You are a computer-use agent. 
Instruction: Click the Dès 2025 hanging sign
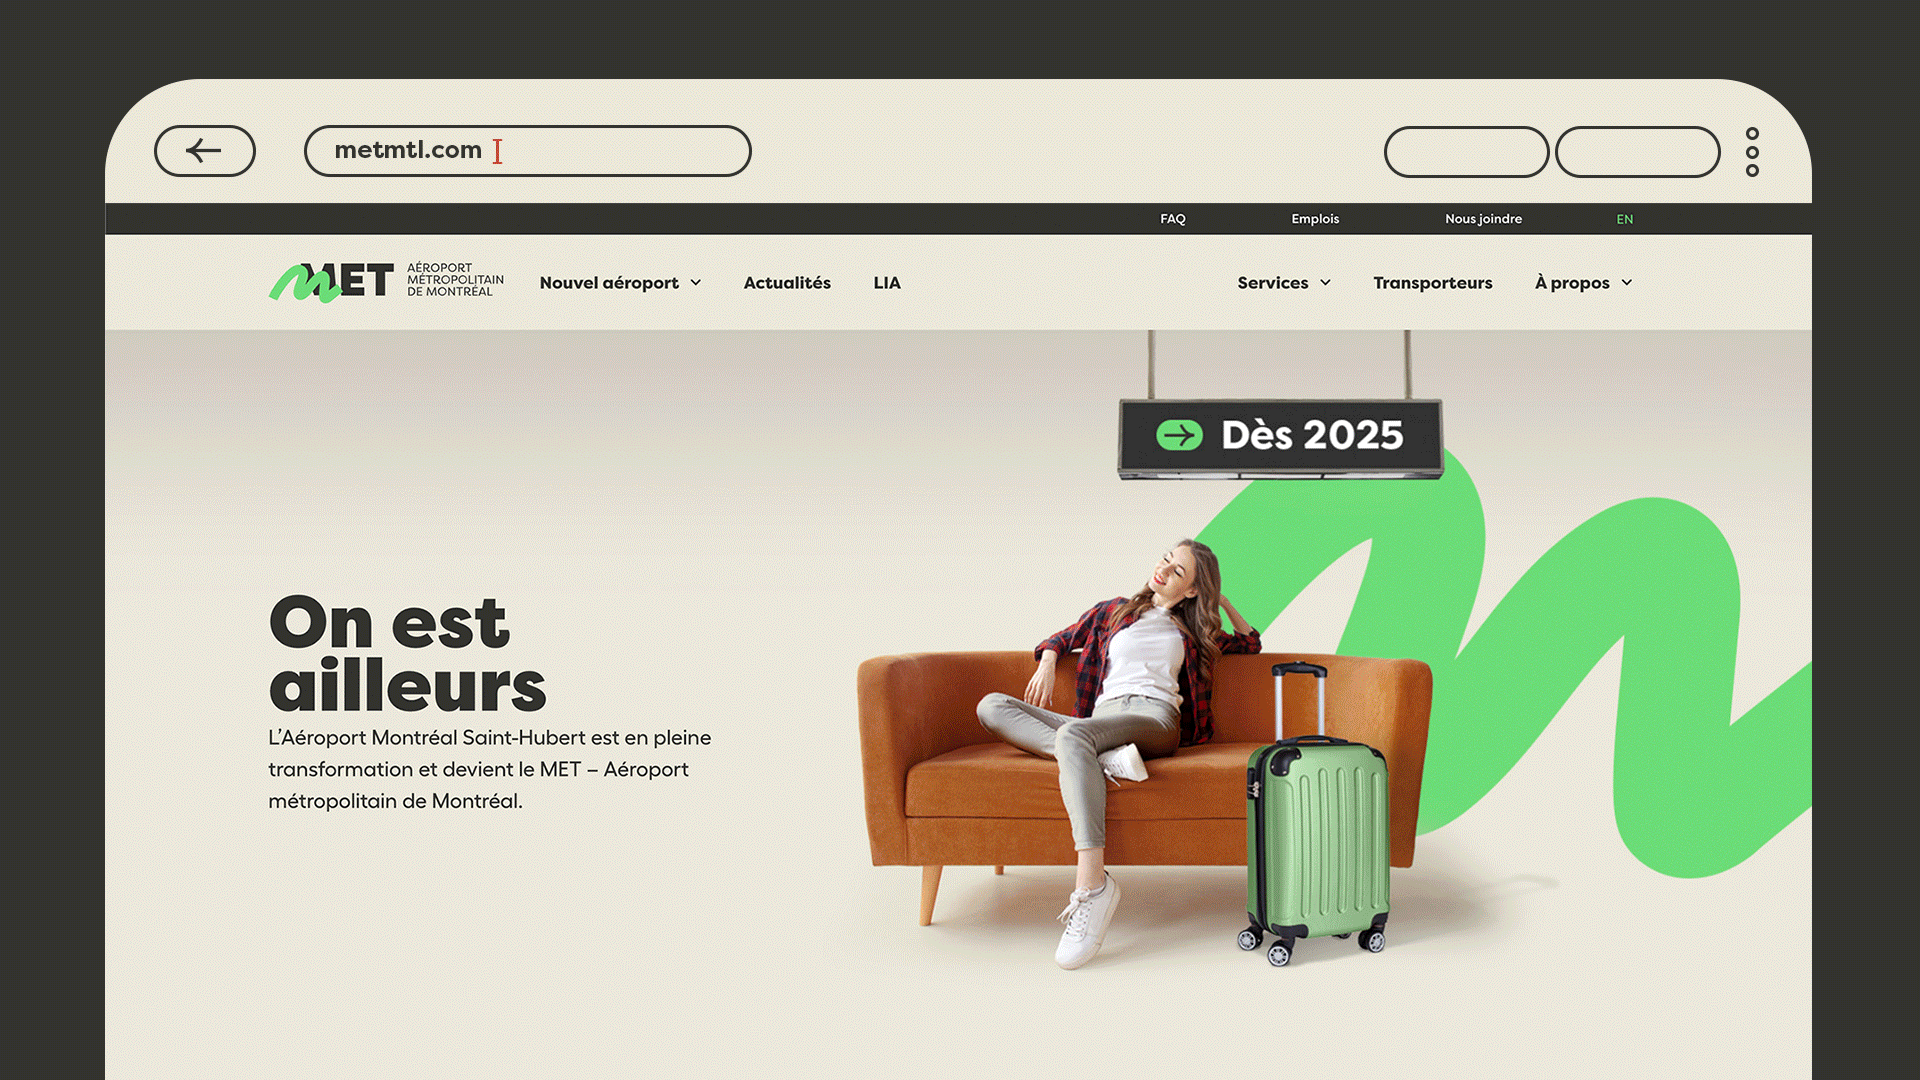click(x=1281, y=438)
